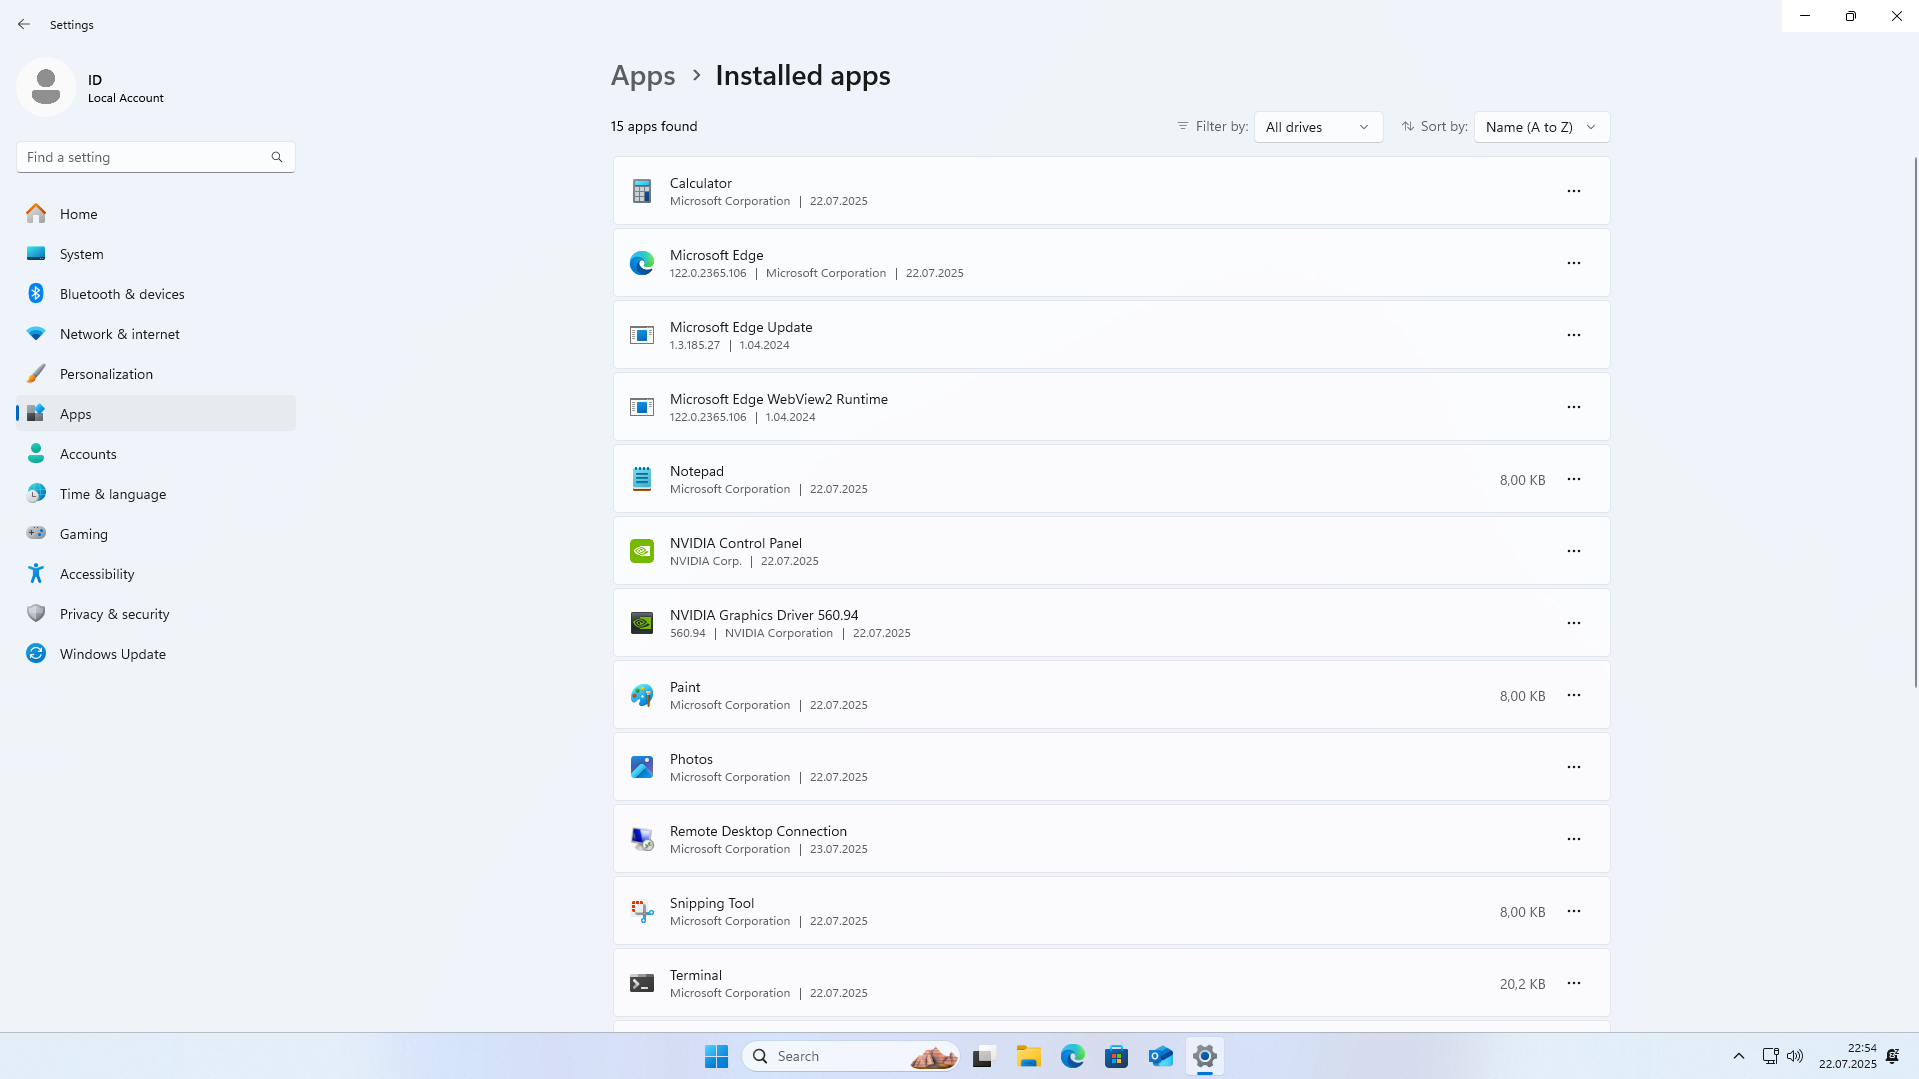Open more options for Remote Desktop Connection
Screen dimensions: 1919x1079
pyautogui.click(x=1574, y=839)
